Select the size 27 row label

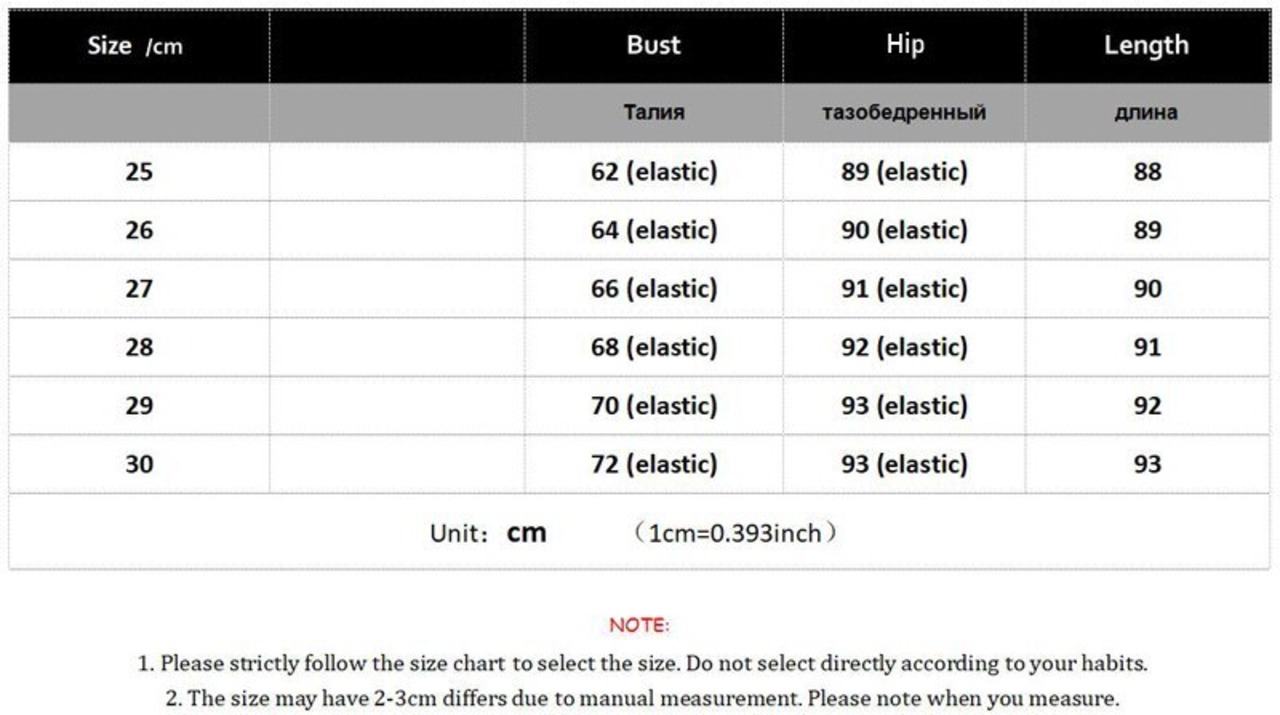click(x=139, y=289)
